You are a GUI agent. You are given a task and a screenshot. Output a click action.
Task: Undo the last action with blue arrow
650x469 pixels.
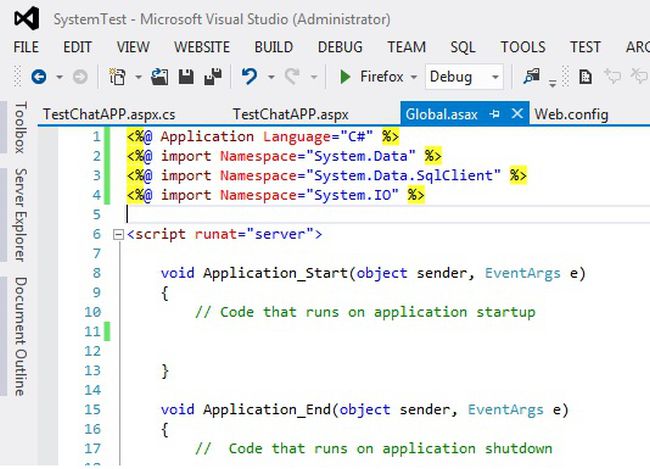[x=249, y=77]
